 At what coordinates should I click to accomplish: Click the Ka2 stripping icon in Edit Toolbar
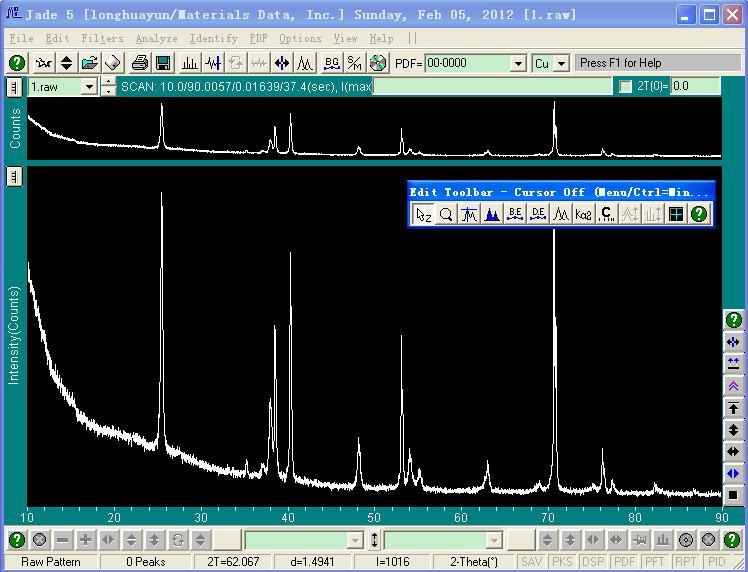[584, 214]
